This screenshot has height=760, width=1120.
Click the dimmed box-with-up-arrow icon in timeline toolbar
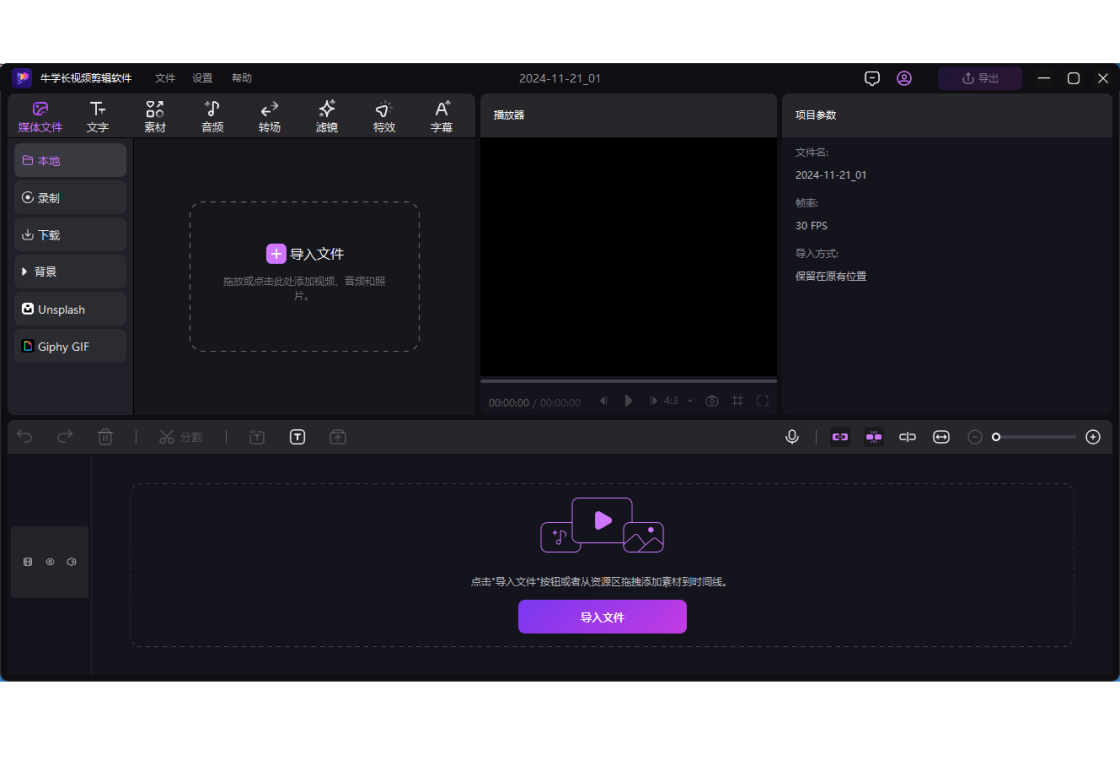click(338, 437)
